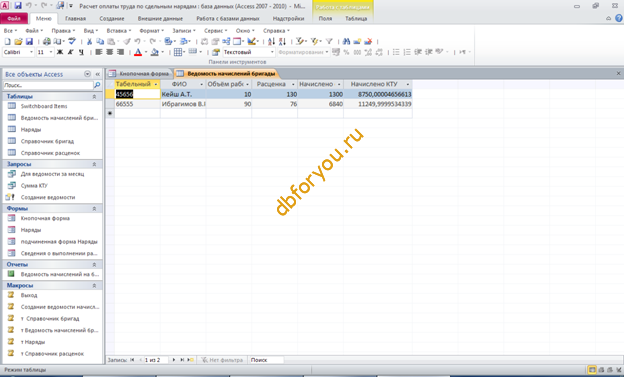The width and height of the screenshot is (624, 377).
Task: Go to the next record navigation button
Action: click(174, 360)
